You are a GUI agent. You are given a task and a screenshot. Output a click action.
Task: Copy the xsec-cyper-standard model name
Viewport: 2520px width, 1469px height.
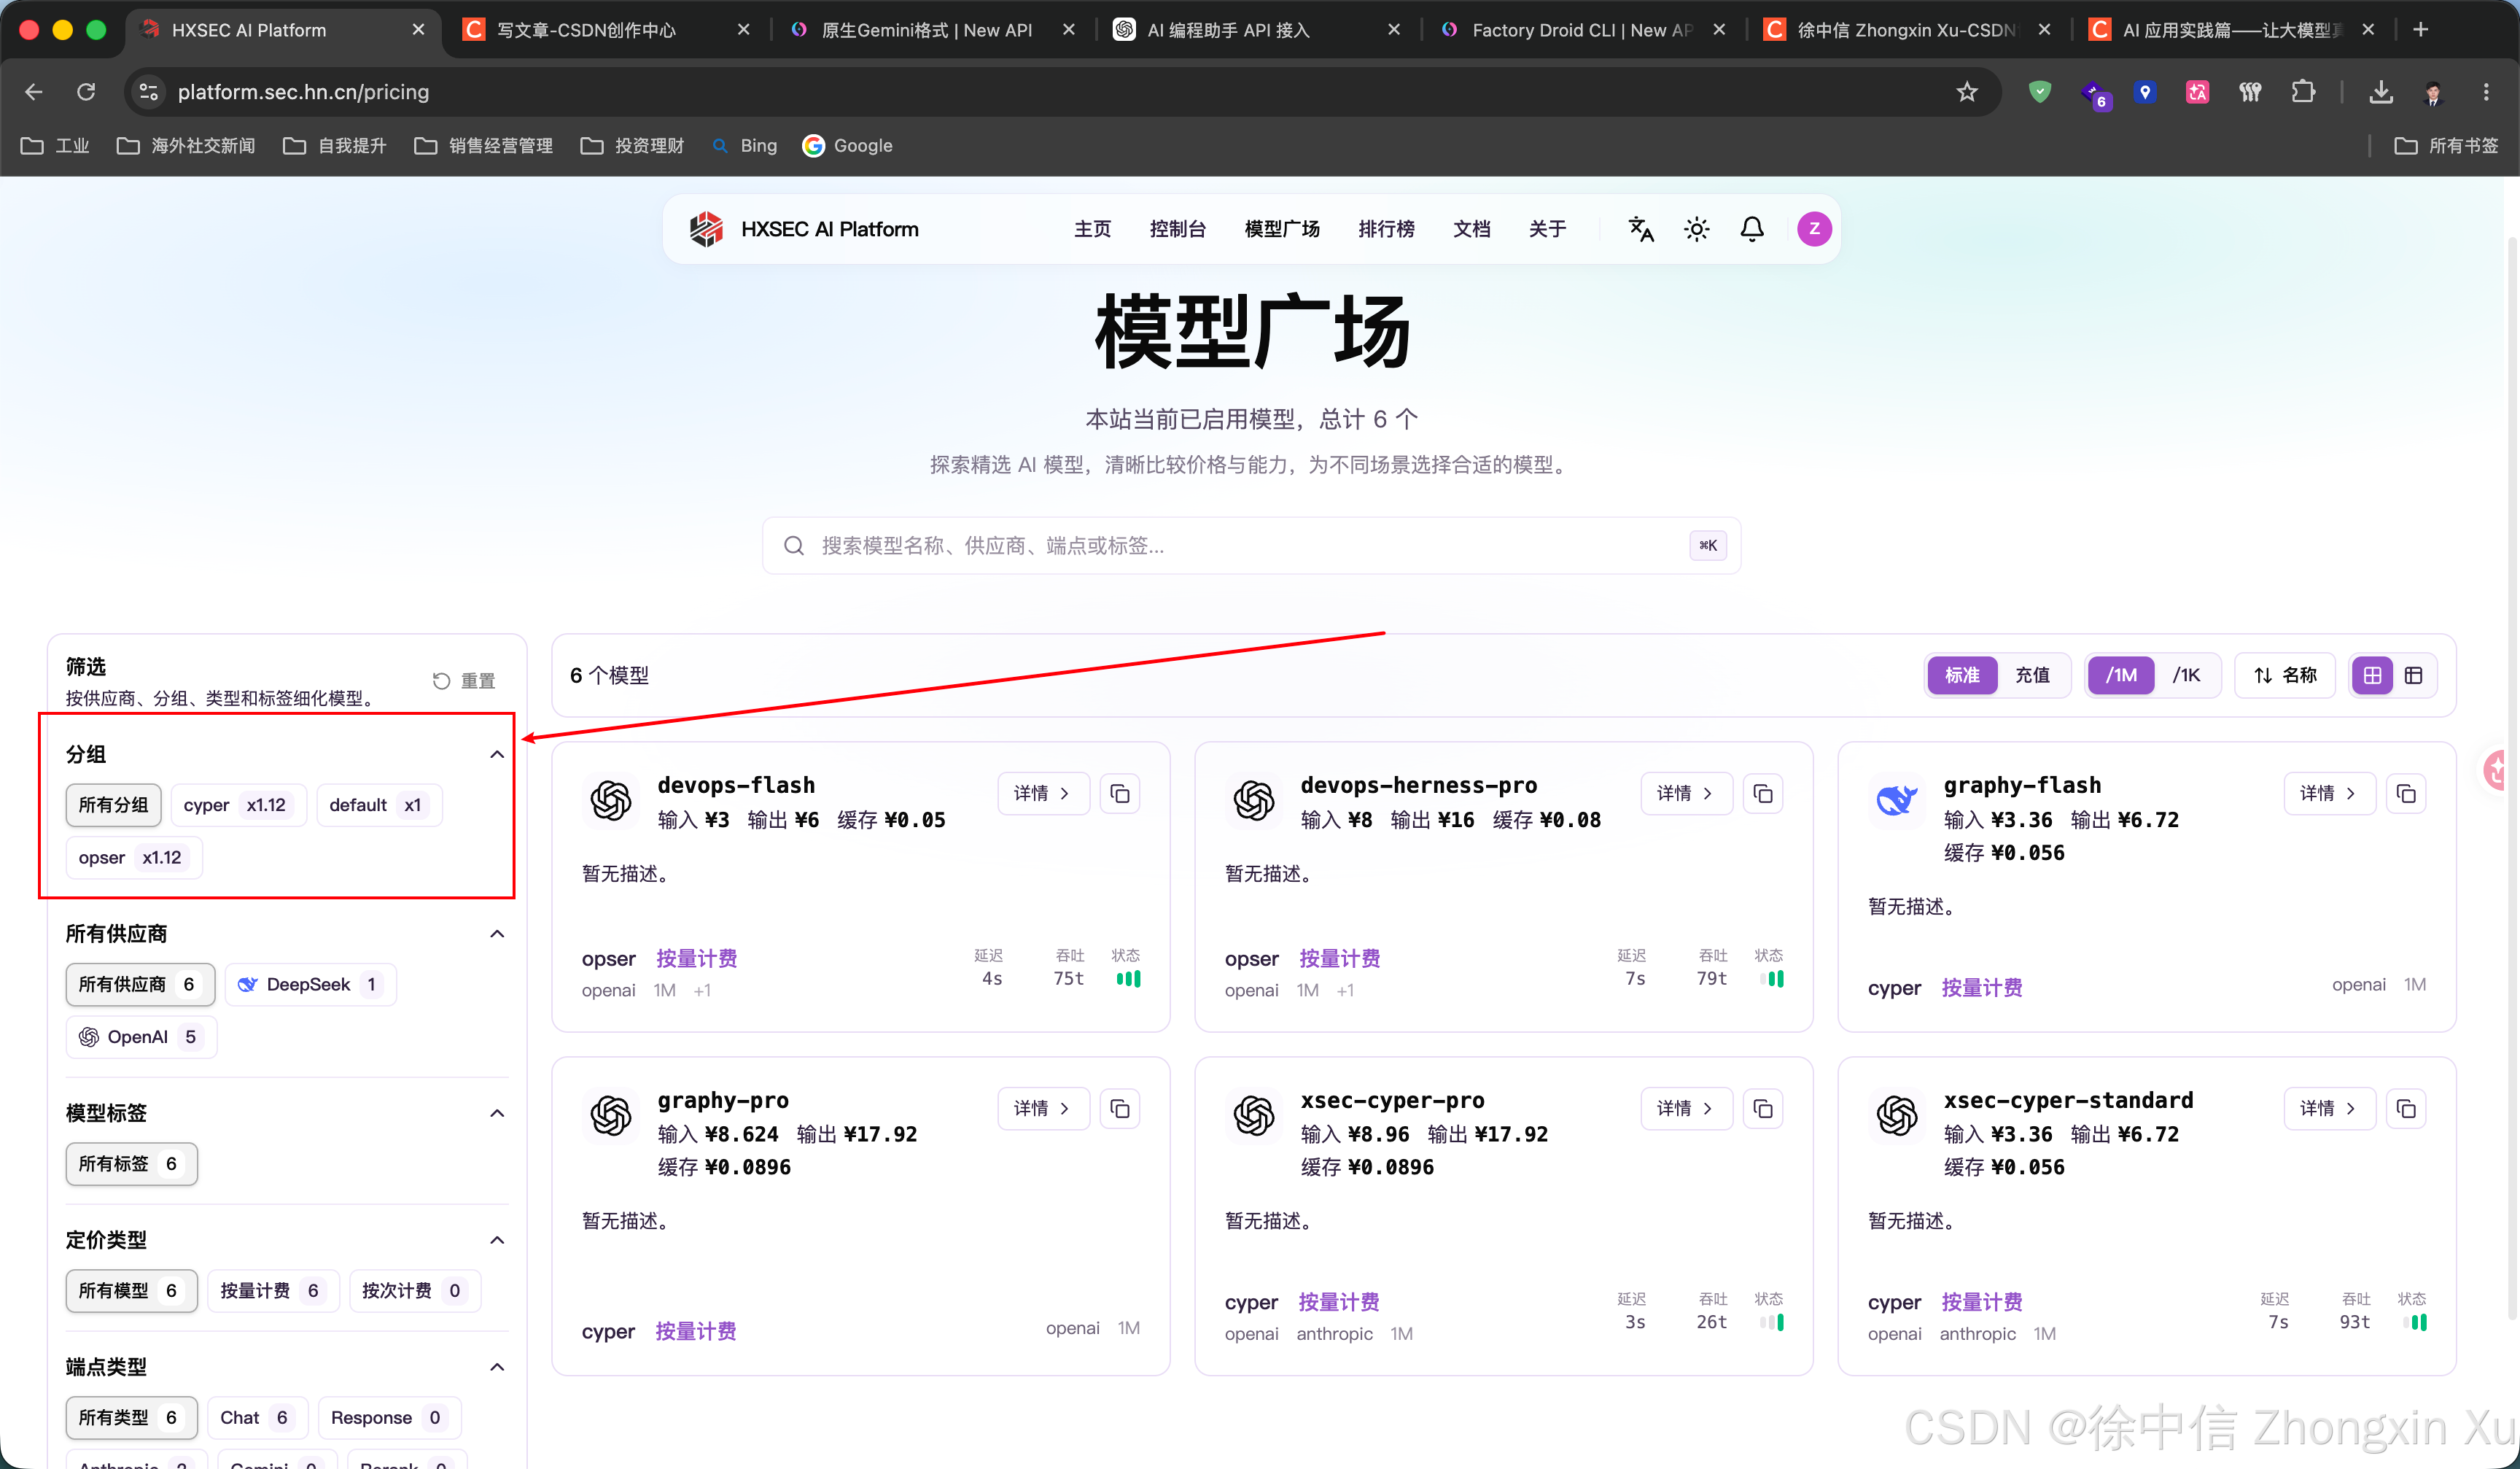2406,1109
